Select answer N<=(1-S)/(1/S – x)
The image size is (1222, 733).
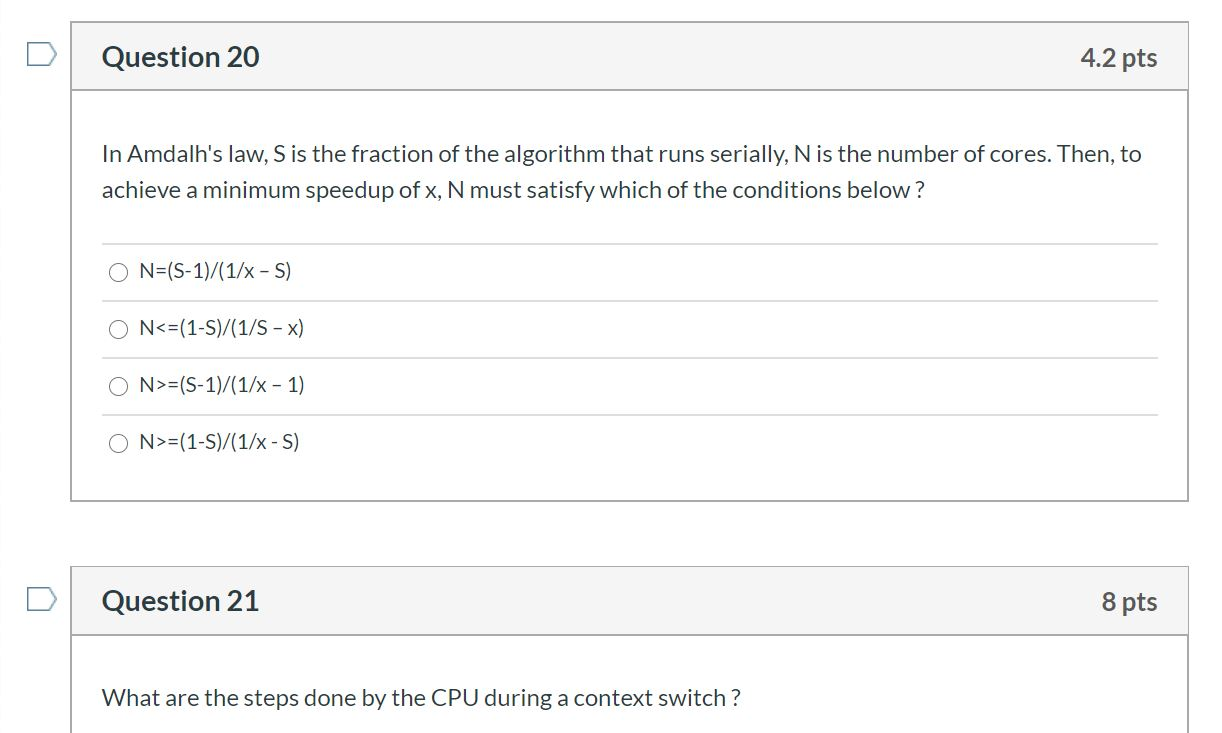pos(118,328)
